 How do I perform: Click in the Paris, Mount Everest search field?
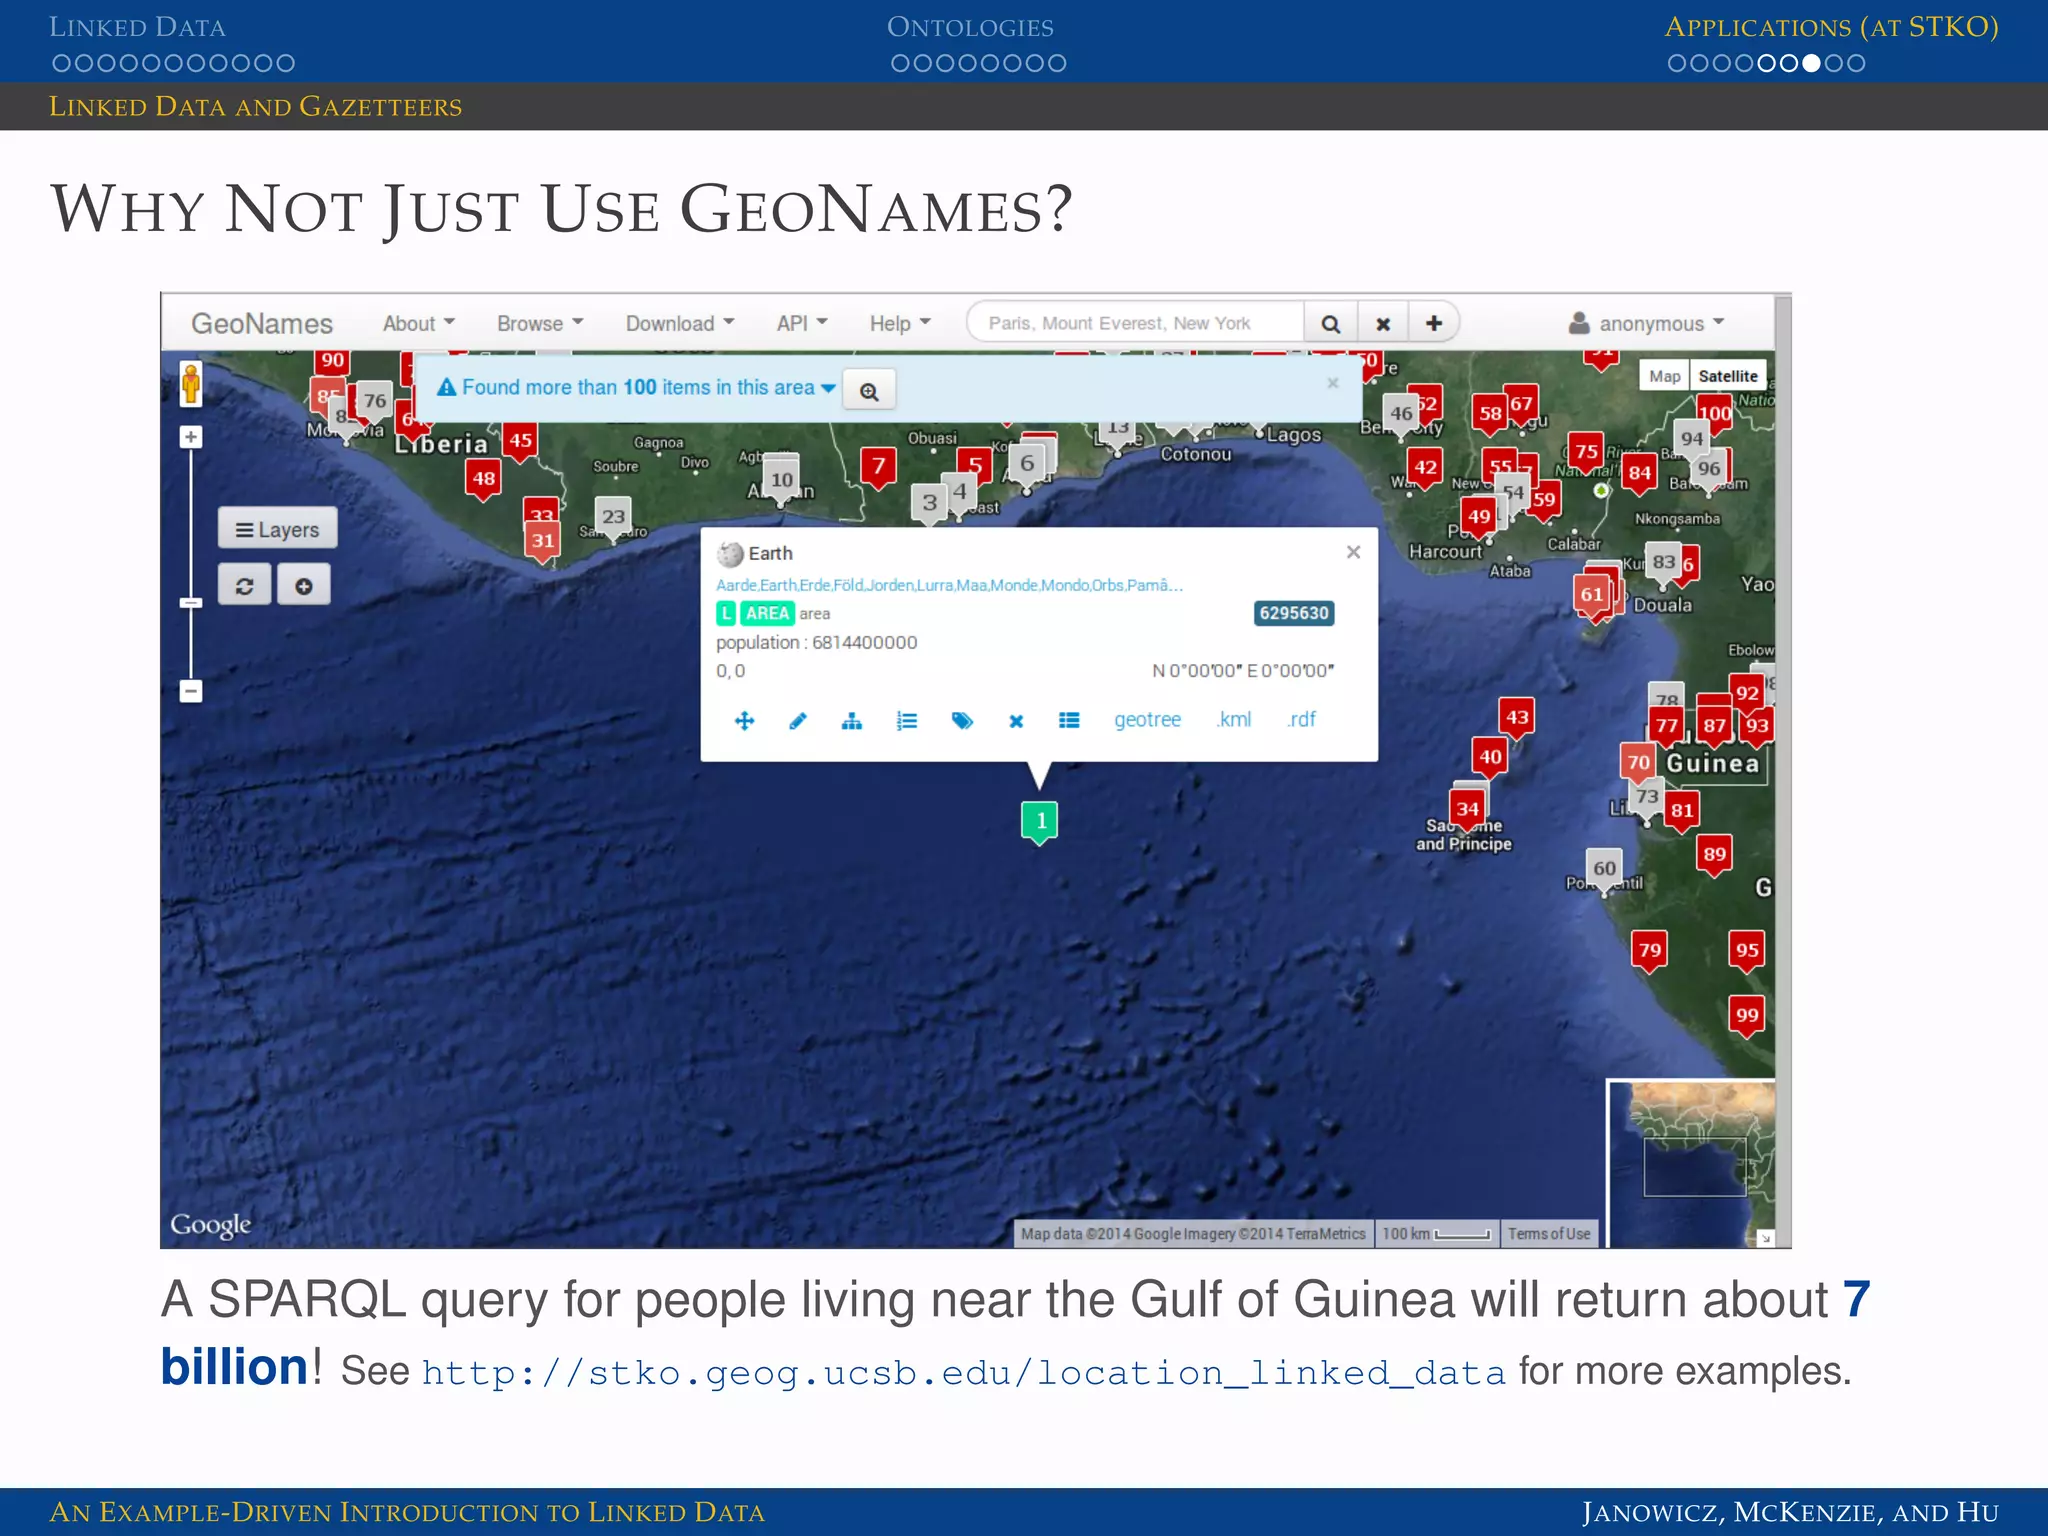click(1136, 323)
